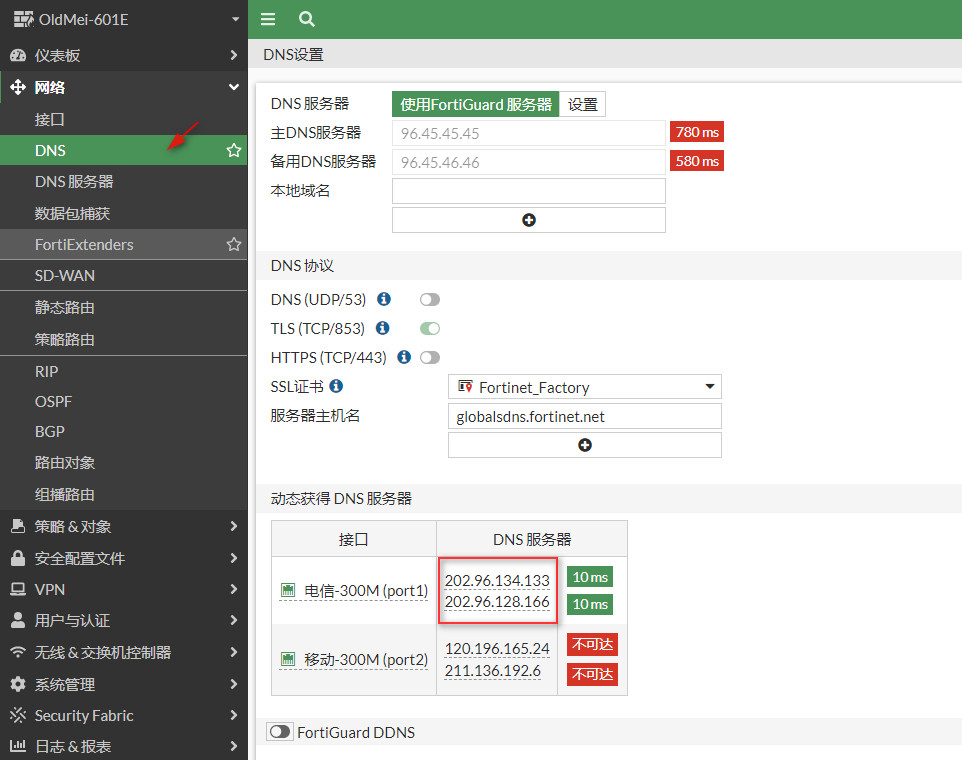
Task: Click the certificate icon in SSL dropdown
Action: tap(466, 387)
